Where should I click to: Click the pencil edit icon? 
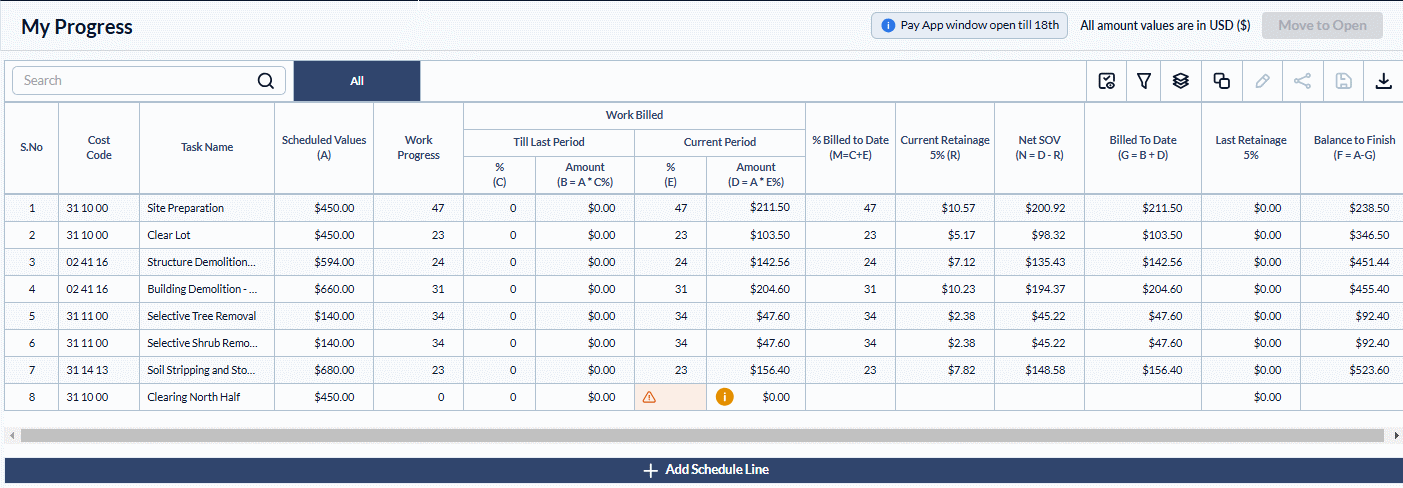1262,81
